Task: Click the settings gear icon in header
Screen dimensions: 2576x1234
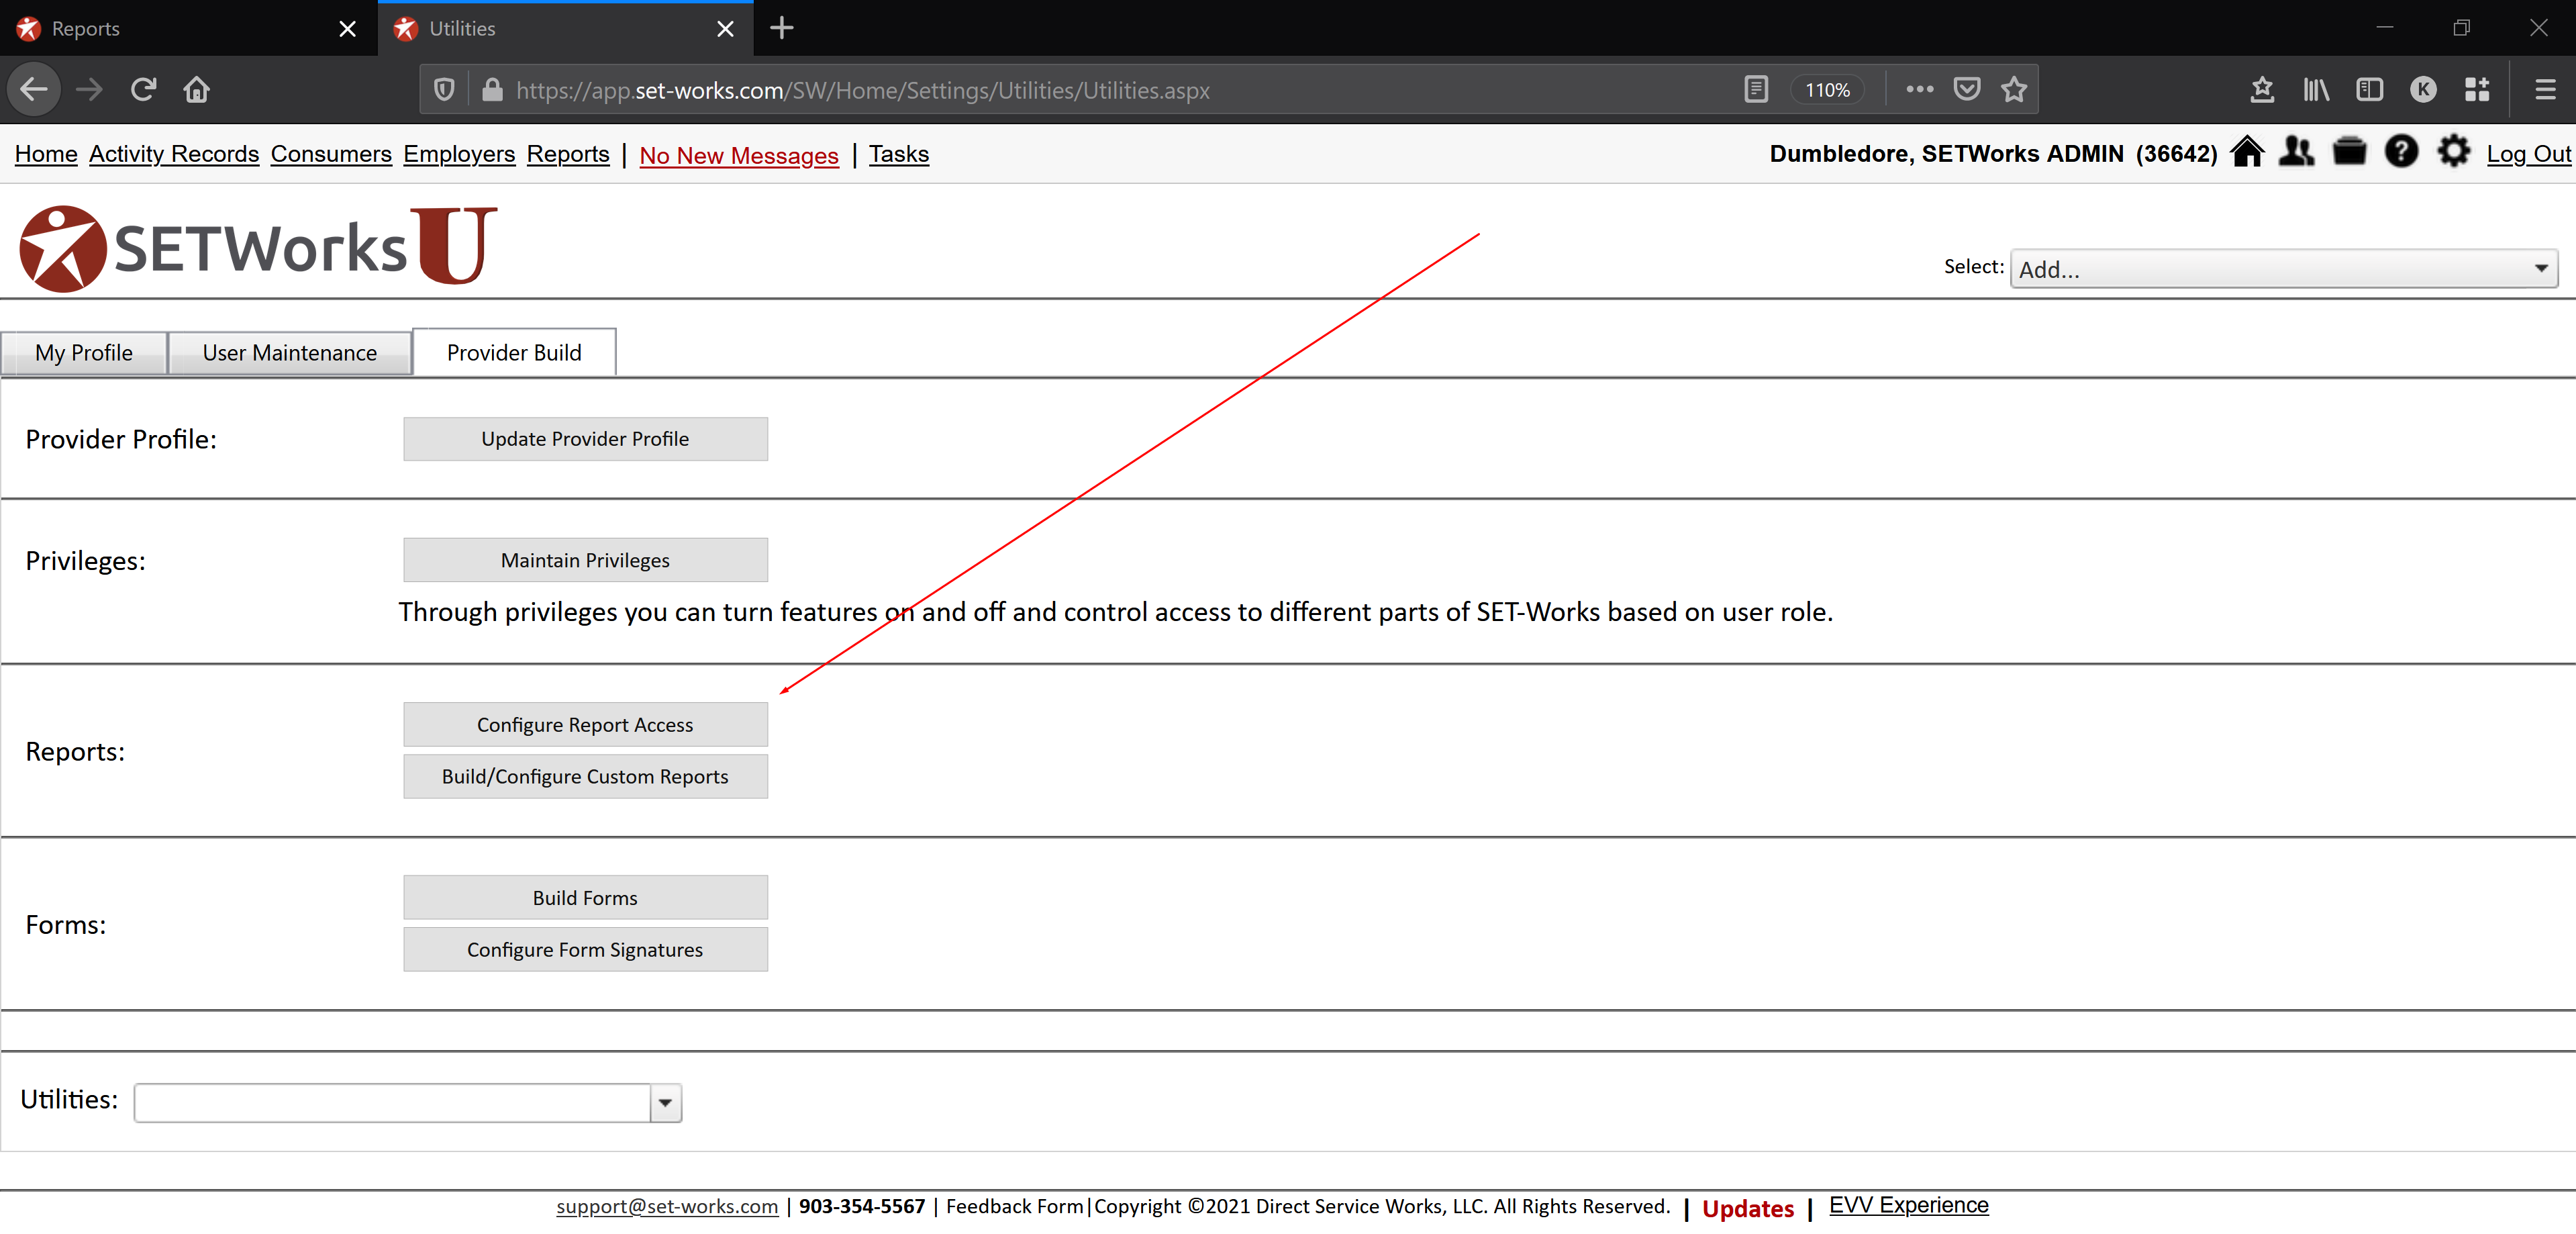Action: coord(2453,152)
